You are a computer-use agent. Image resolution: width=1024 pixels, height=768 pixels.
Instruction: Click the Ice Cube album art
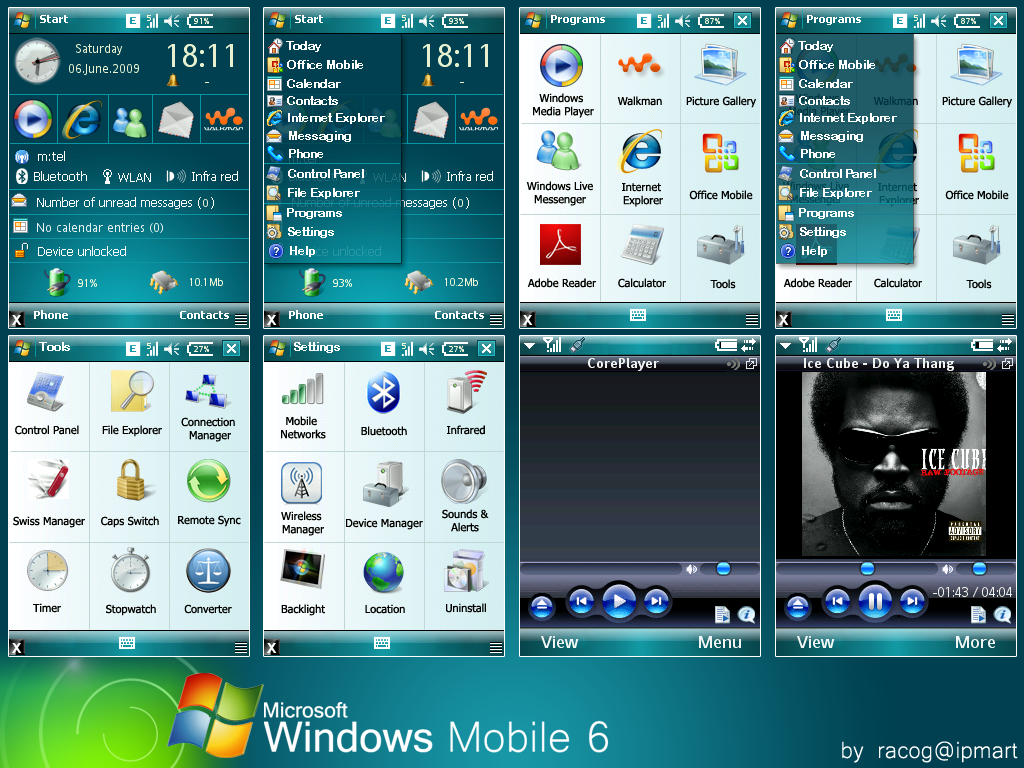pos(894,464)
